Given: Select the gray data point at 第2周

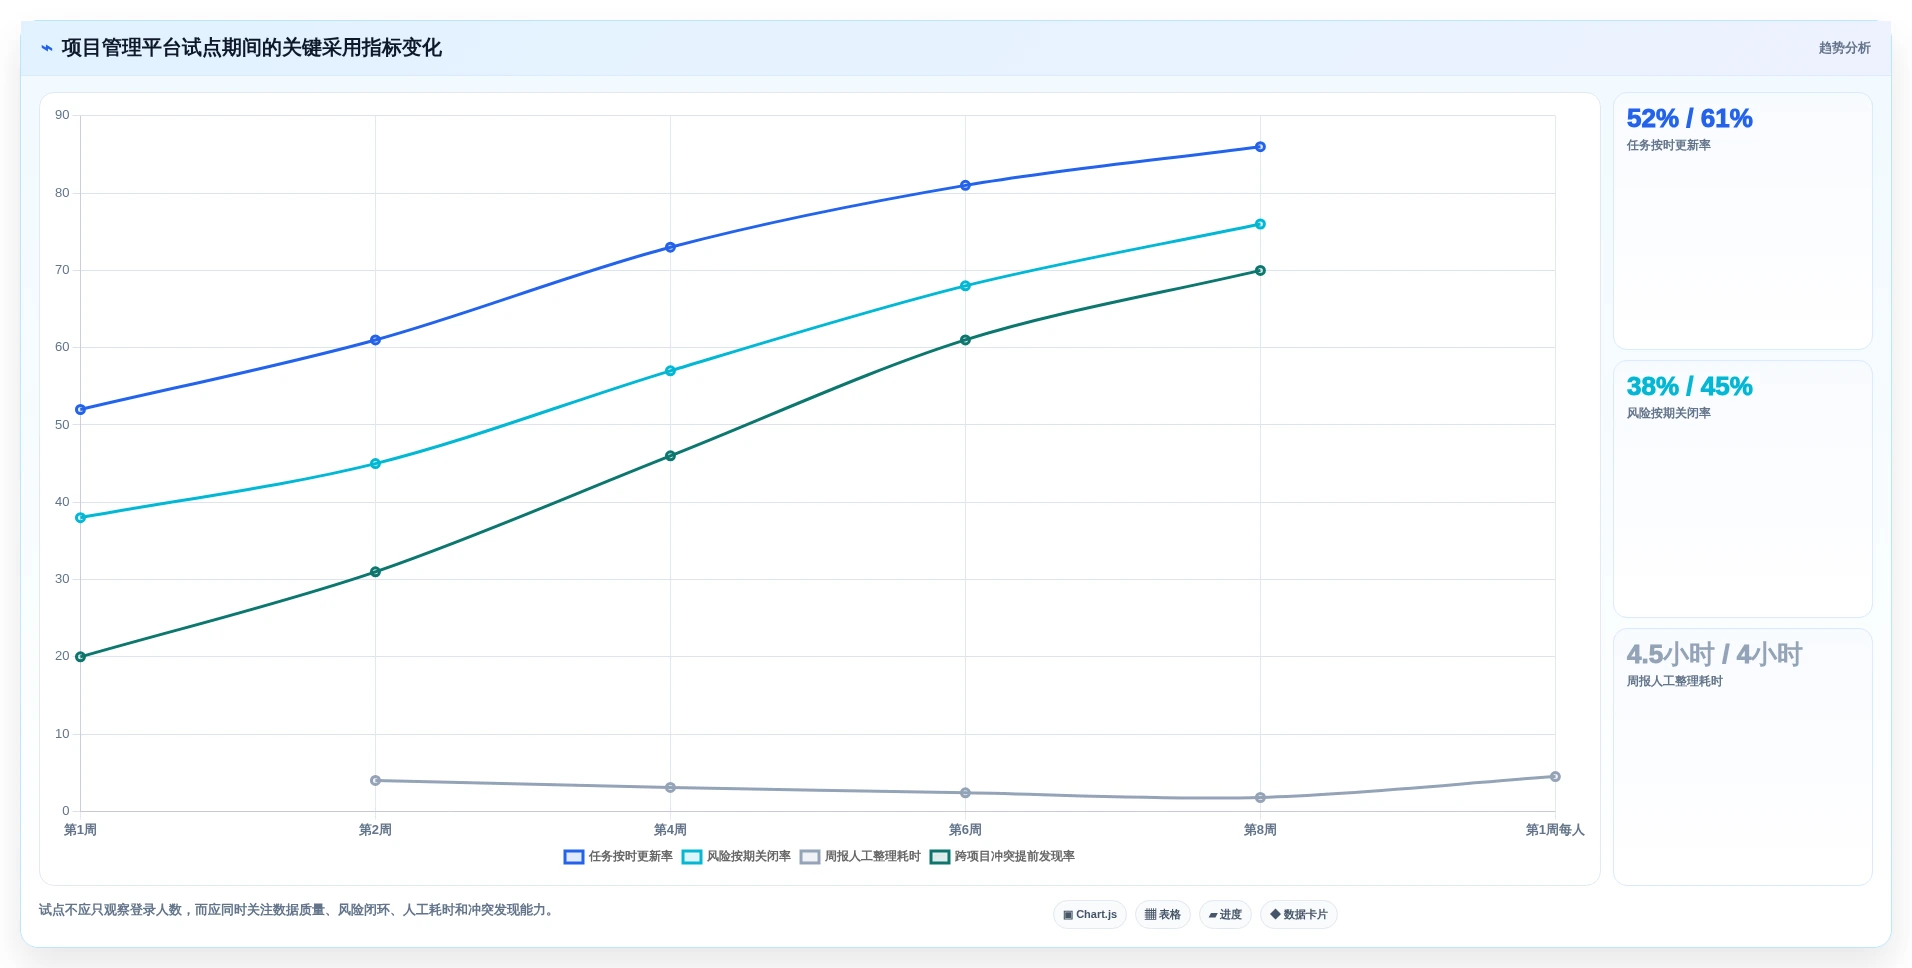Looking at the screenshot, I should [x=376, y=781].
